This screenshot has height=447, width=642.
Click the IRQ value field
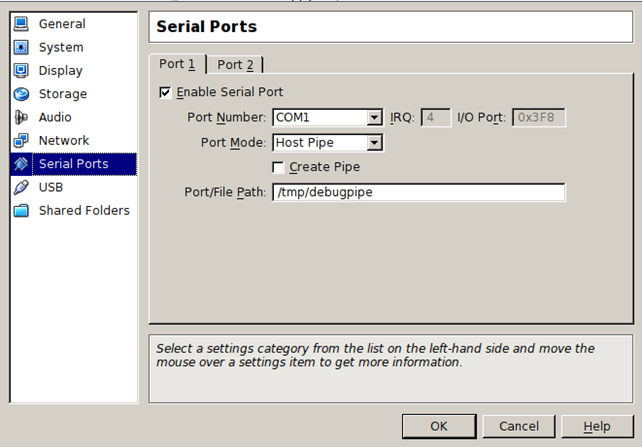(435, 118)
